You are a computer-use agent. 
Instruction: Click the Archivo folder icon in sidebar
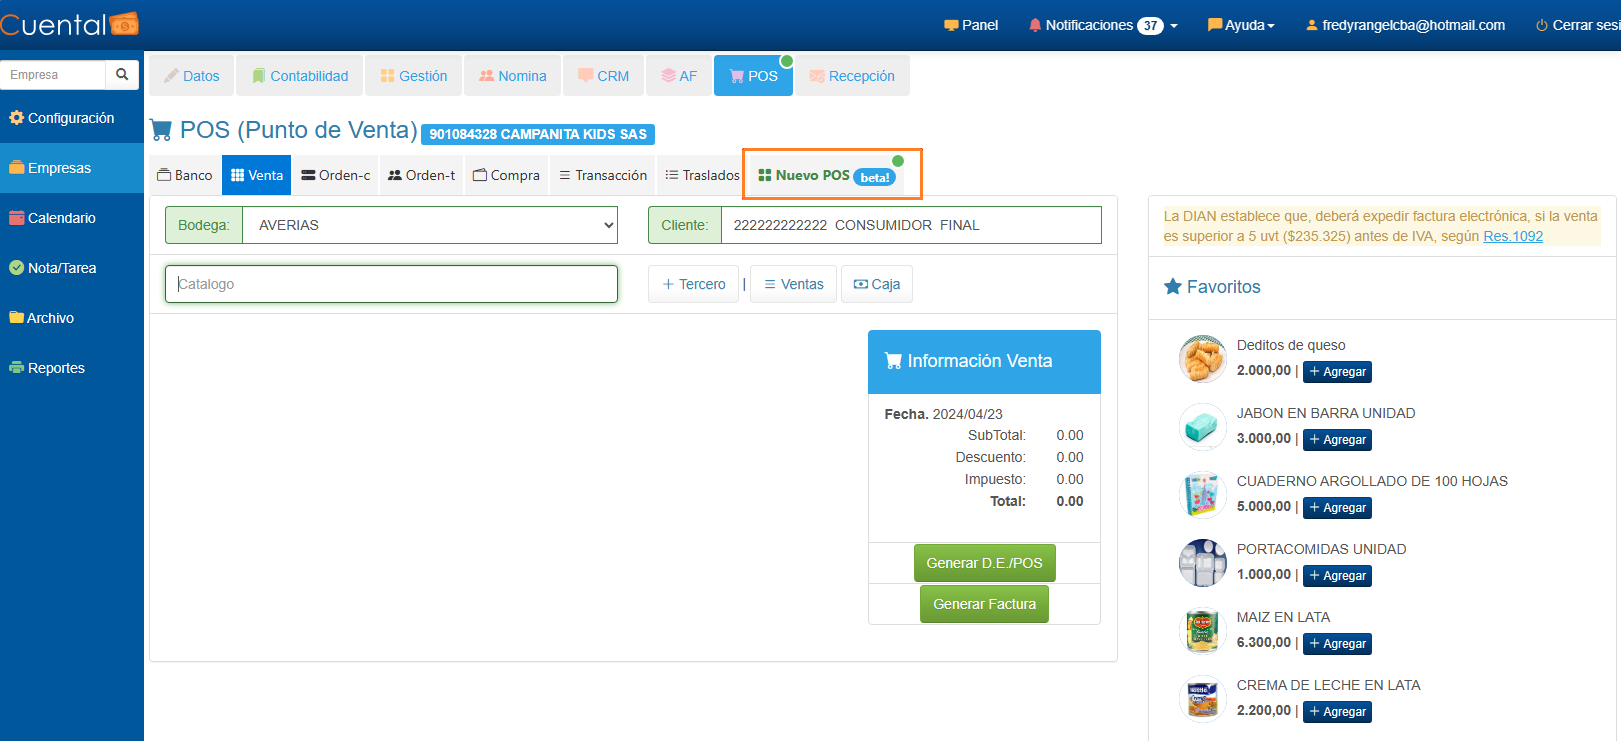(16, 318)
